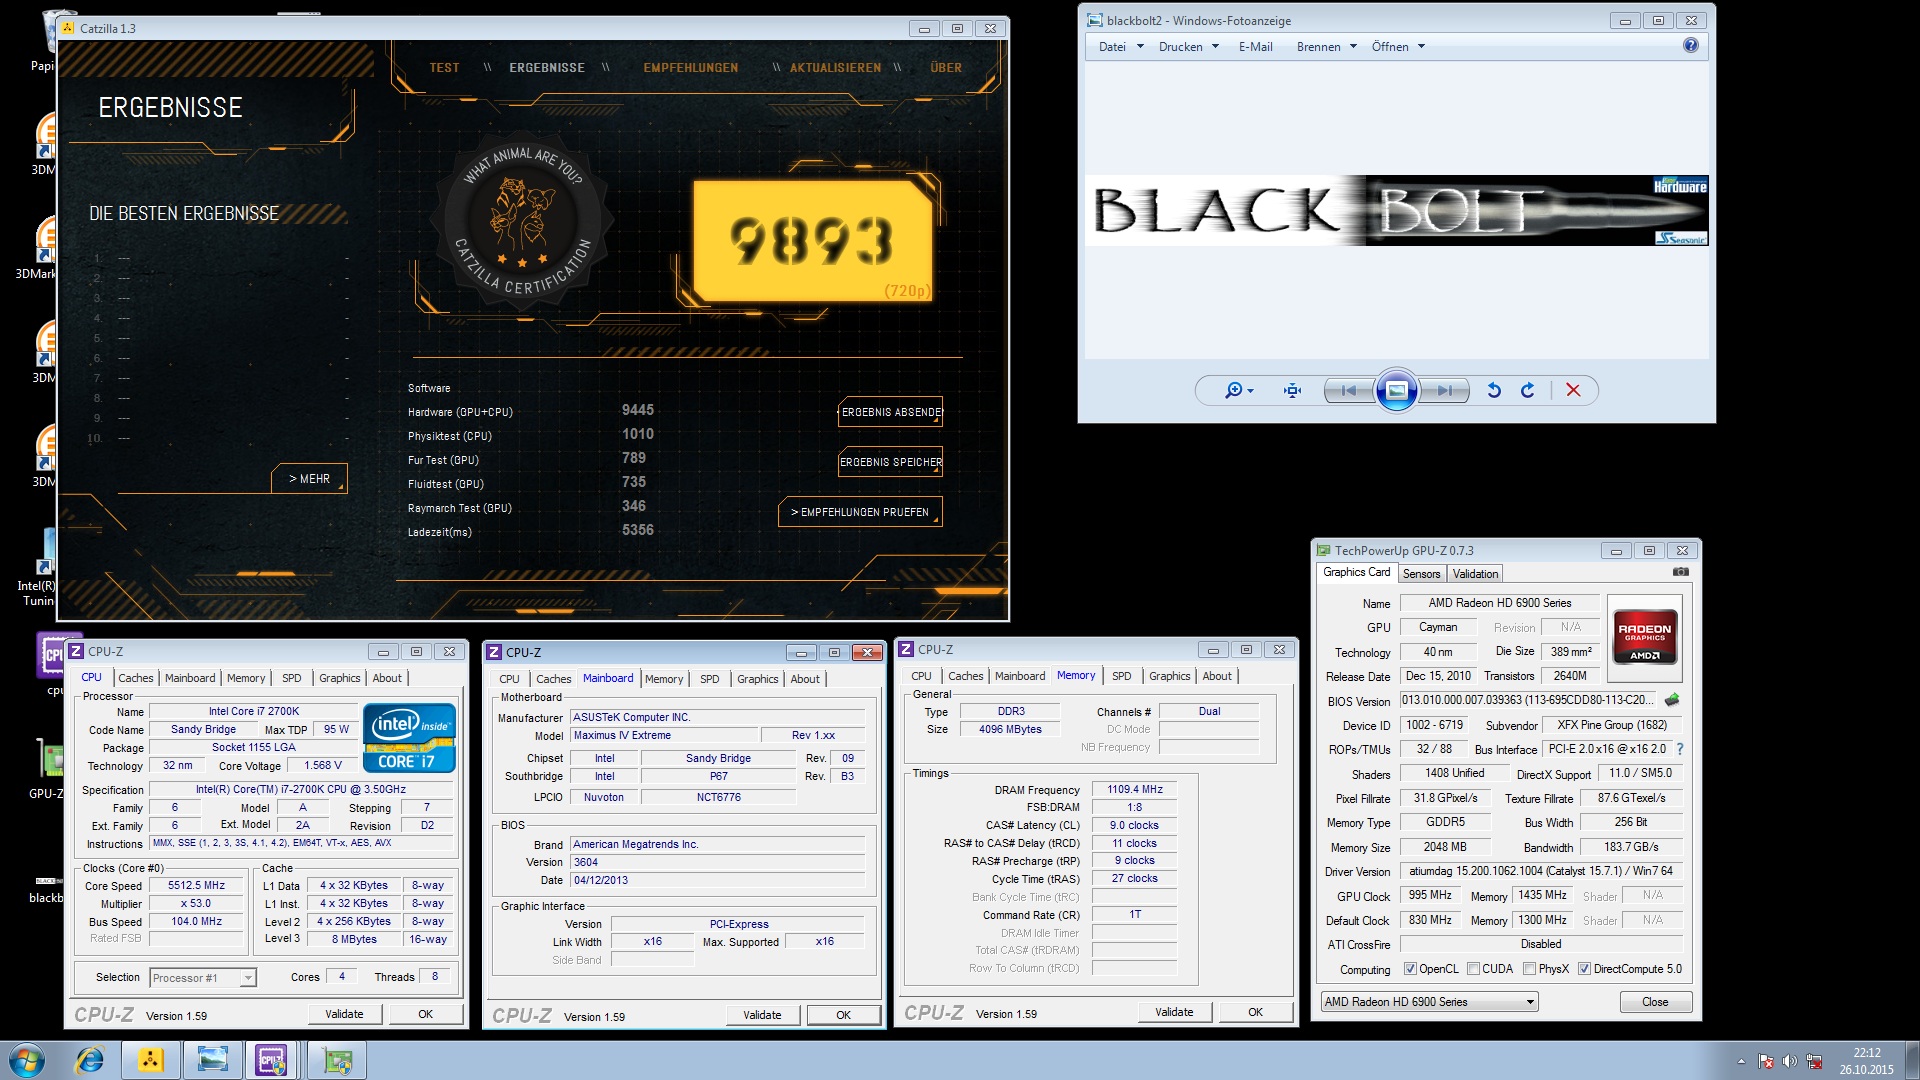
Task: Open the volume control in the tray
Action: [1790, 1061]
